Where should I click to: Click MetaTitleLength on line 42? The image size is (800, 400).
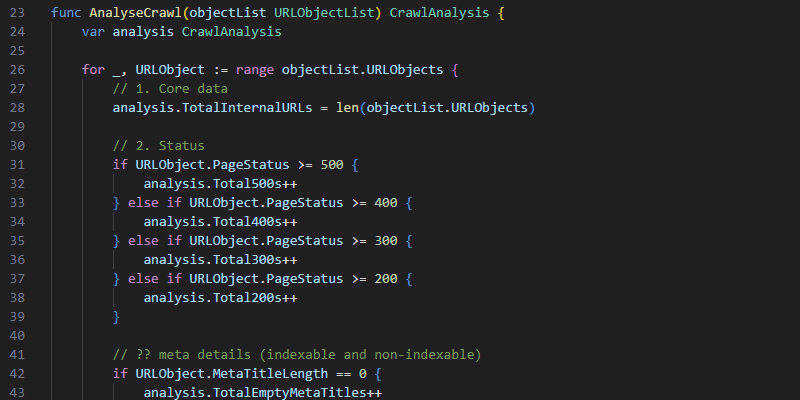270,373
